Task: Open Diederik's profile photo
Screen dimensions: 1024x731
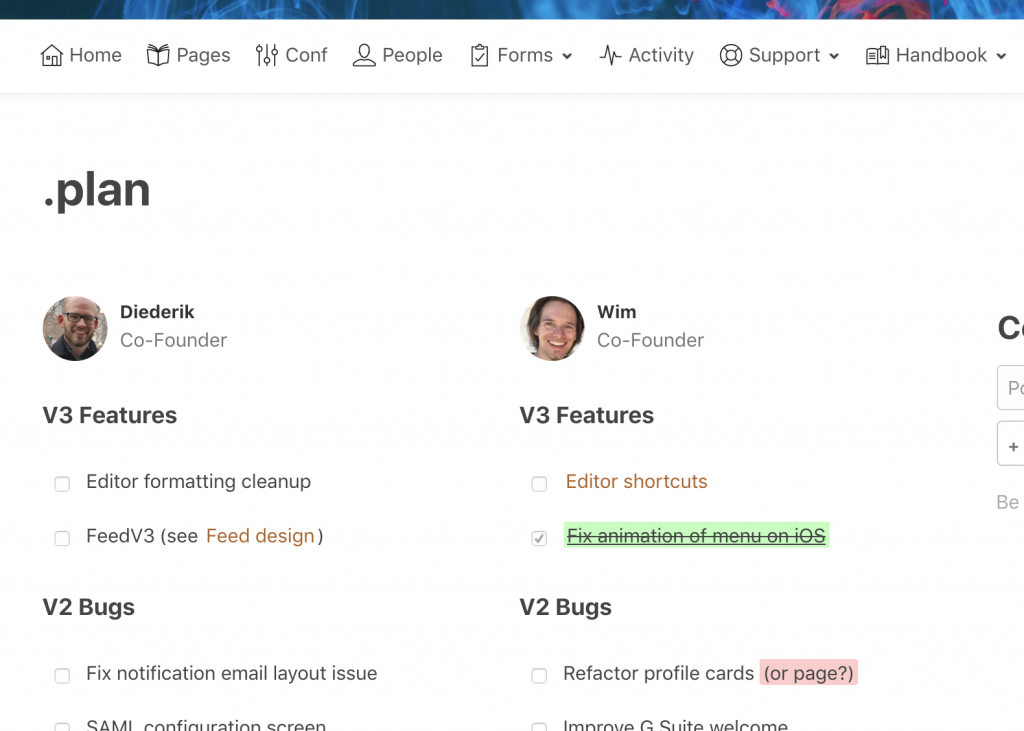Action: [75, 329]
